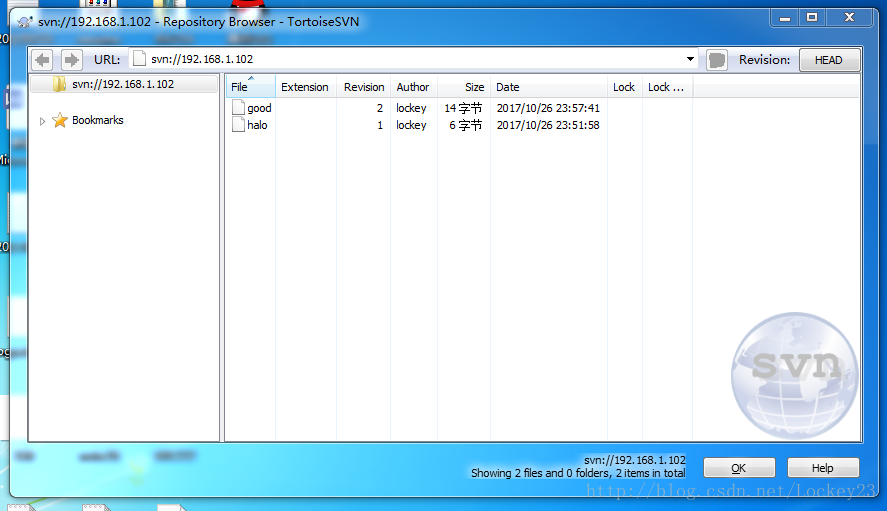Click the 14 字节 size cell

pyautogui.click(x=463, y=108)
